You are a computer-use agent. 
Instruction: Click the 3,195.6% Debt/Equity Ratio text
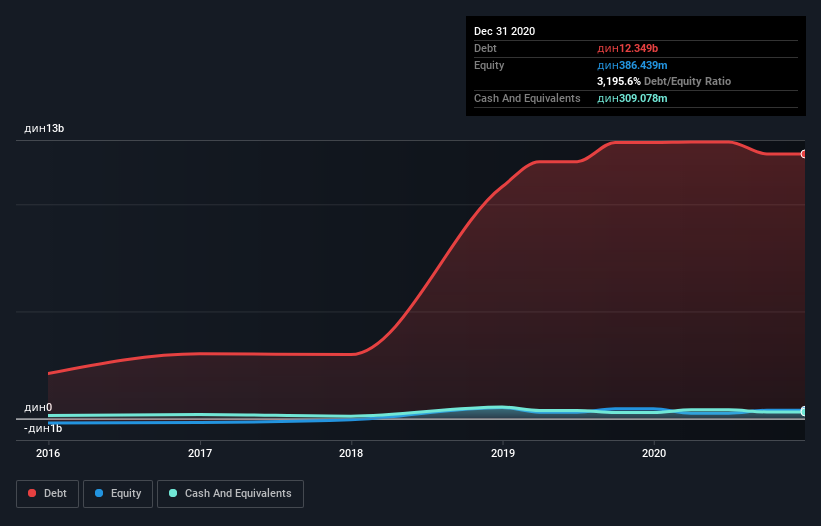tap(664, 81)
